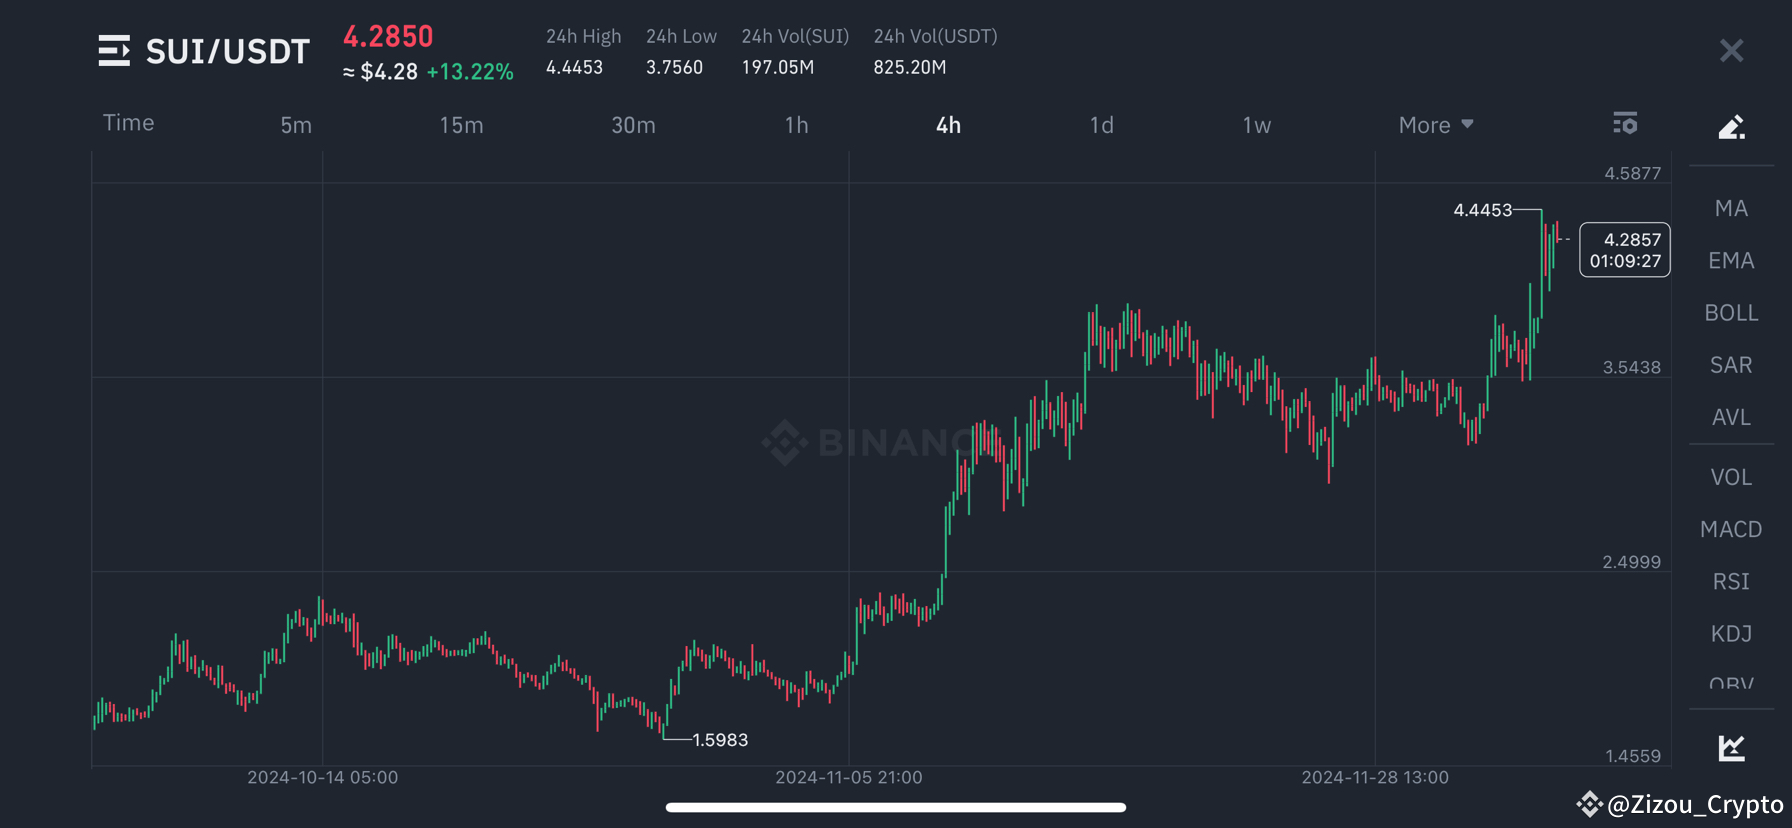Toggle the MACD indicator panel
This screenshot has width=1792, height=828.
(1731, 529)
